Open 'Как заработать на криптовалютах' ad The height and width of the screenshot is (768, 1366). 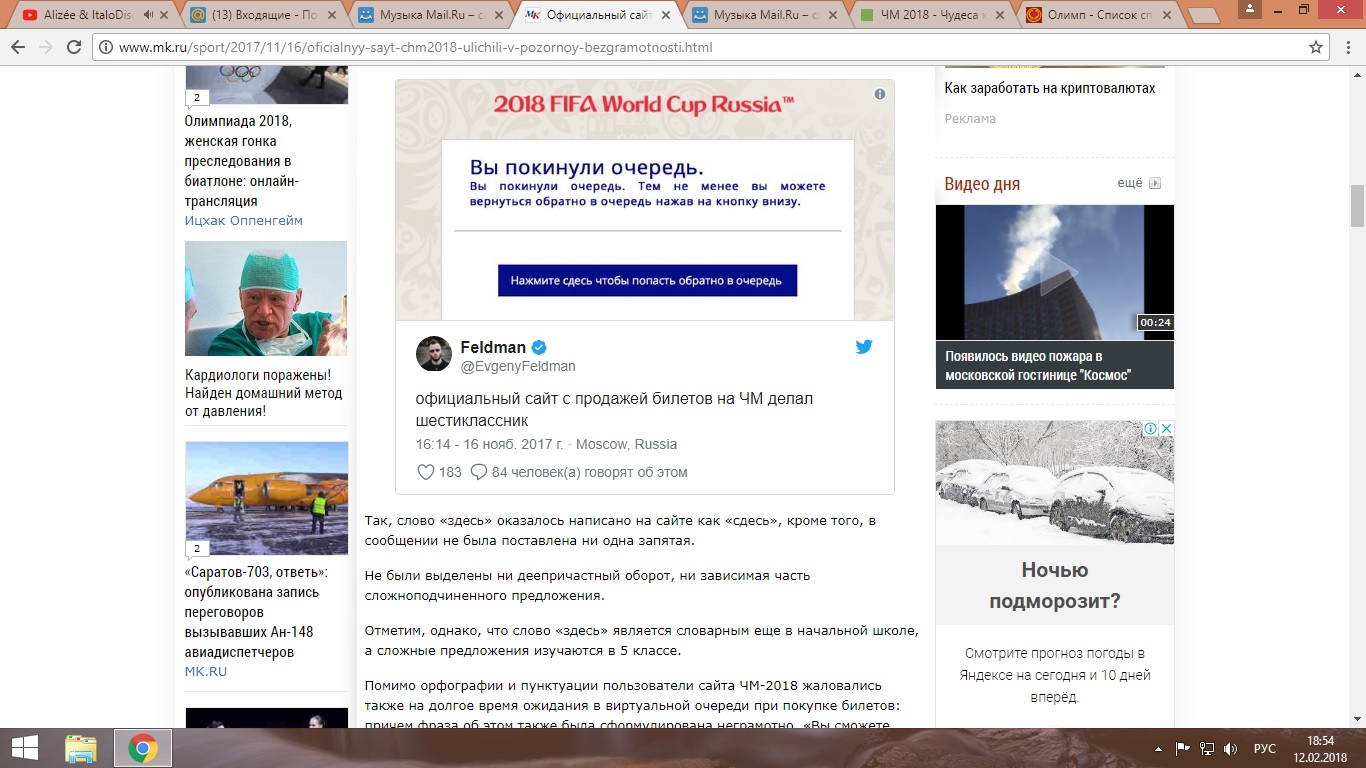[x=1050, y=88]
